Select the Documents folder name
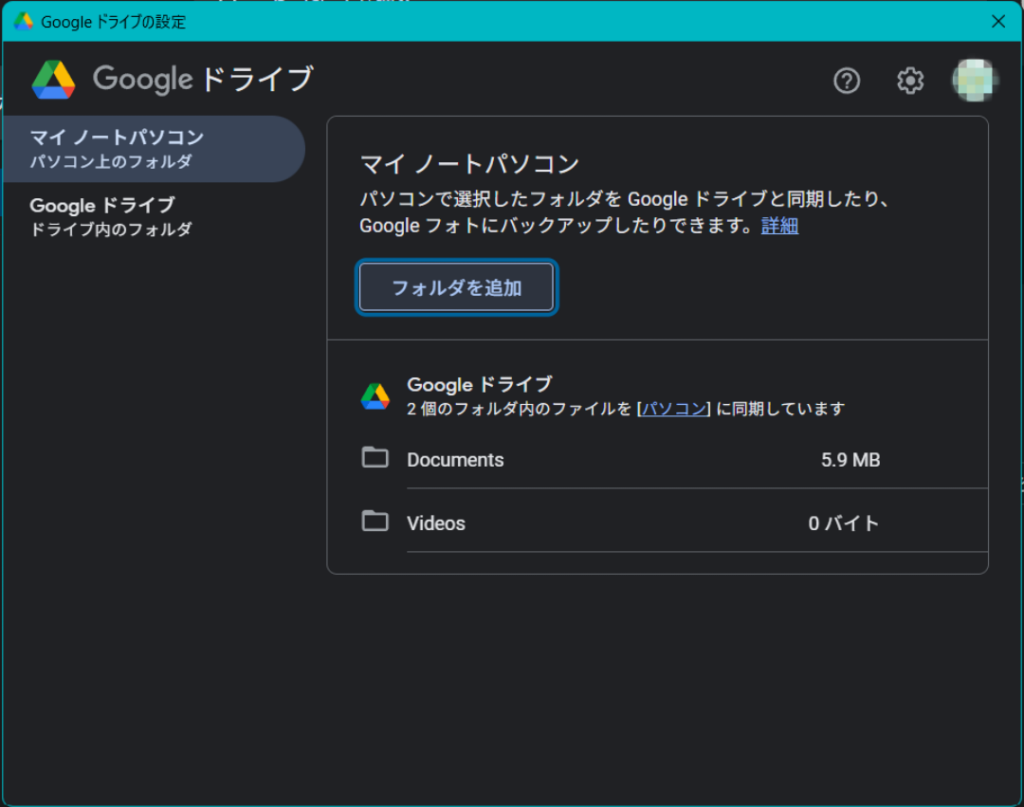Viewport: 1024px width, 807px height. pyautogui.click(x=455, y=460)
